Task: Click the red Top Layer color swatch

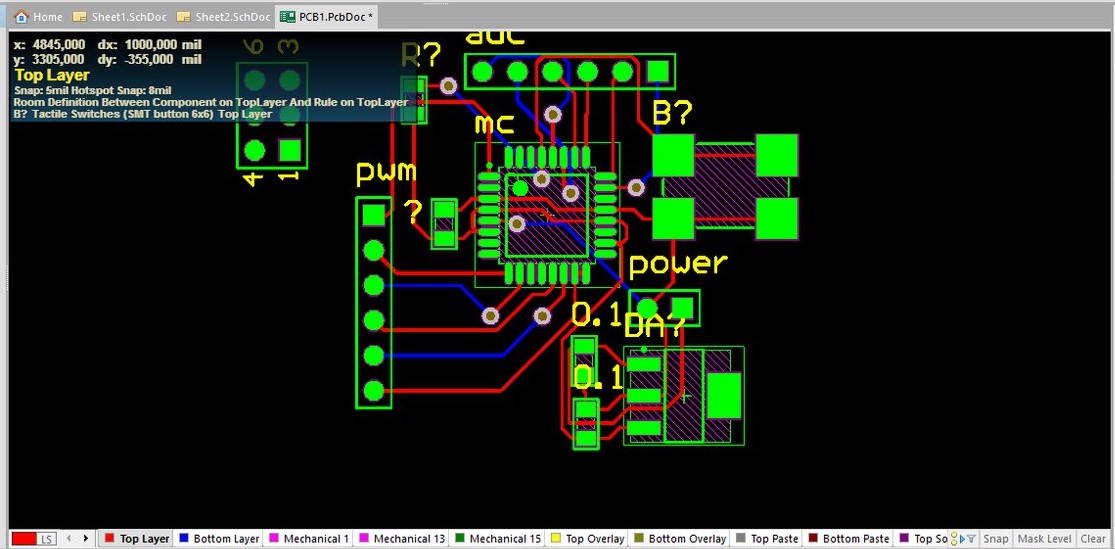Action: pyautogui.click(x=110, y=538)
